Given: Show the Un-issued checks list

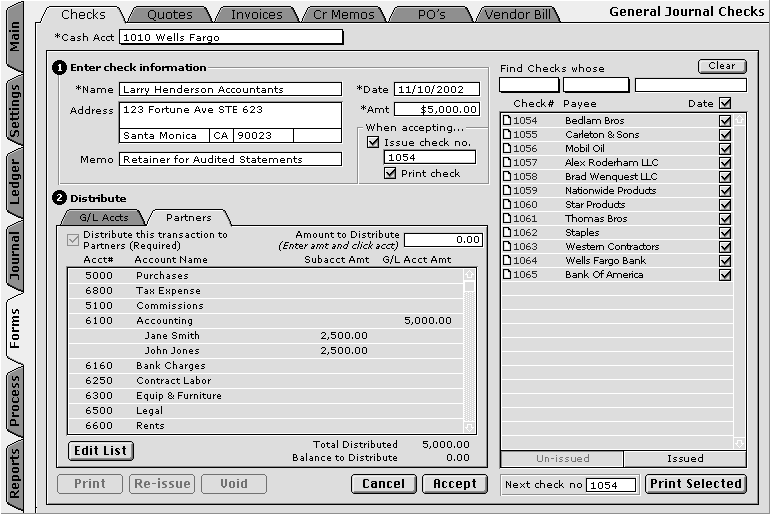Looking at the screenshot, I should (562, 459).
